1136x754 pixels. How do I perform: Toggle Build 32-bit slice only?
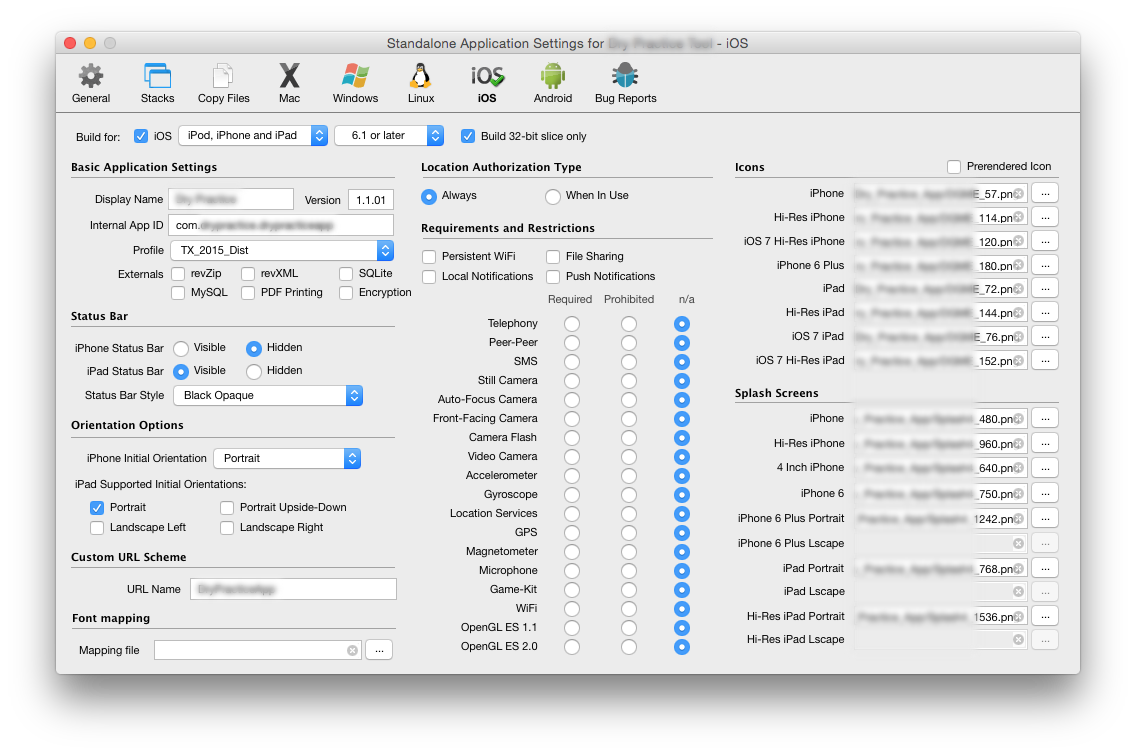point(467,136)
